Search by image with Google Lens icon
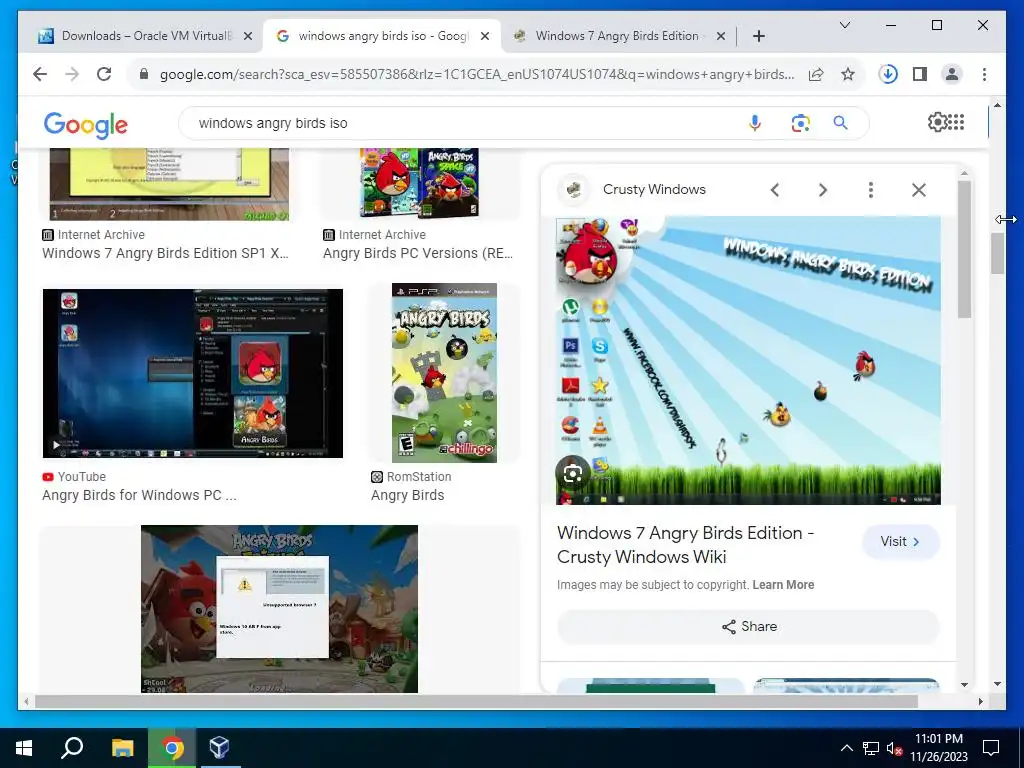 (800, 123)
